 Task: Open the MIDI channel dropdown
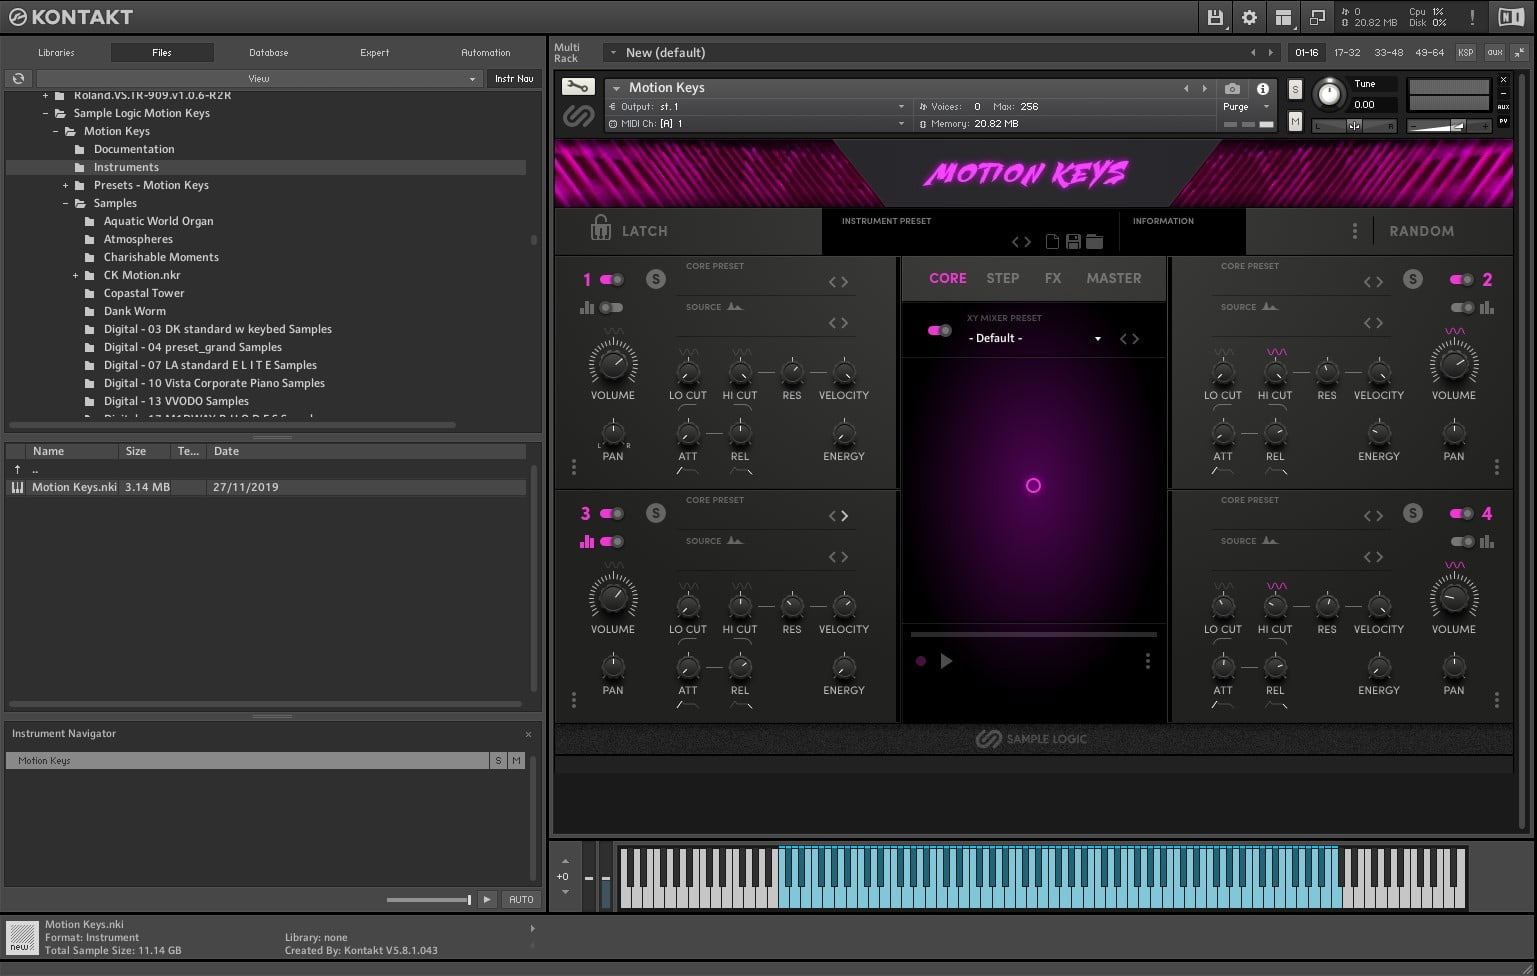pos(757,123)
